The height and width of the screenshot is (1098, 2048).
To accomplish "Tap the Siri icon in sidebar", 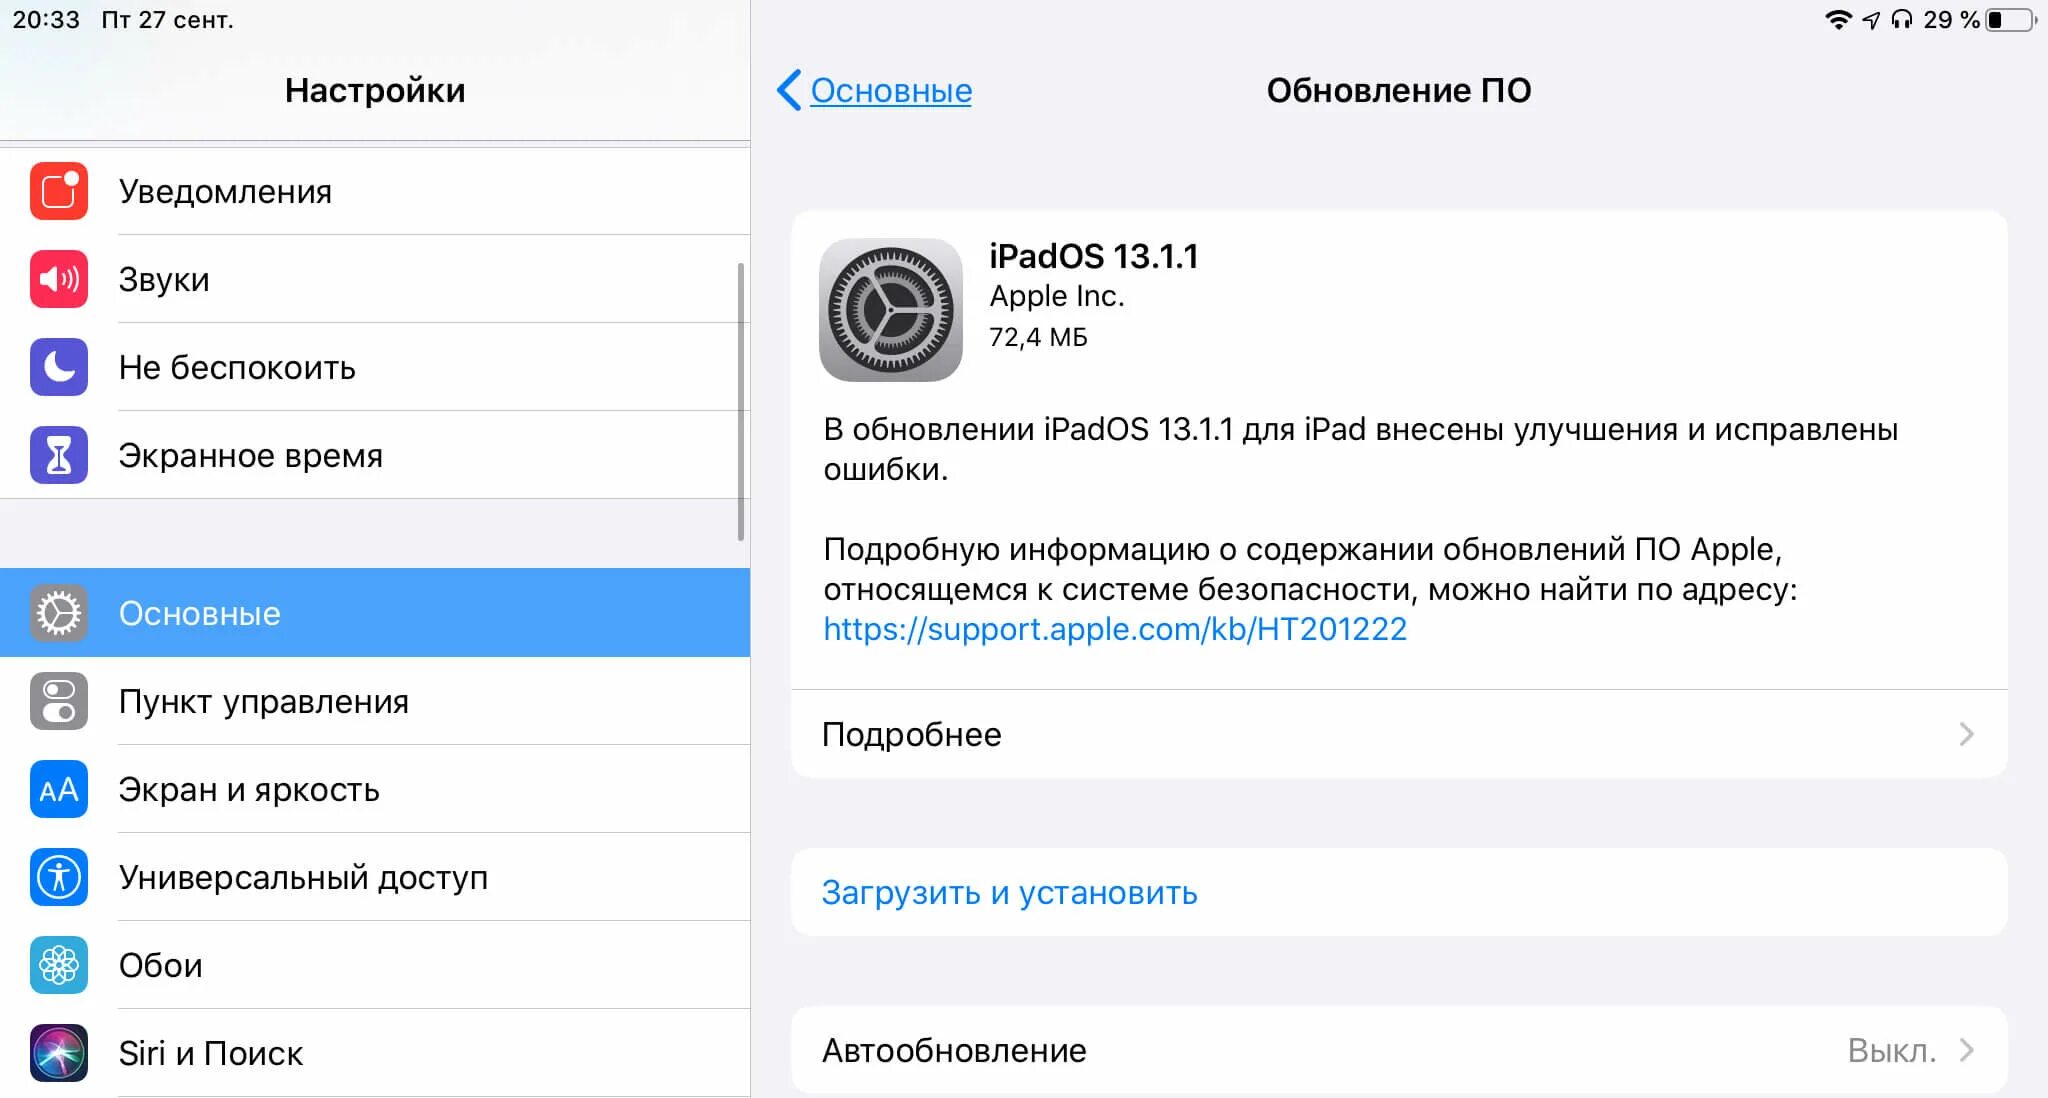I will pyautogui.click(x=59, y=1053).
